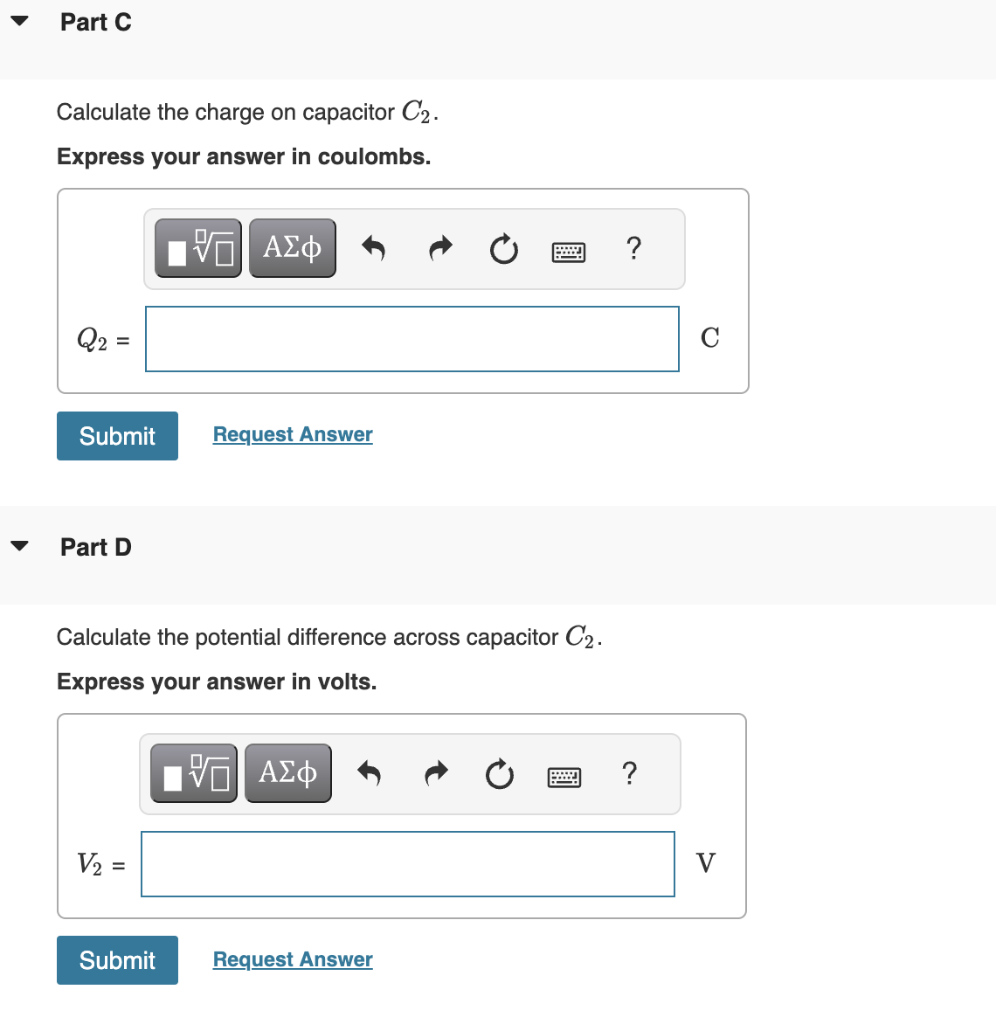Reset the Part C answer field
The height and width of the screenshot is (1024, 996).
point(503,248)
